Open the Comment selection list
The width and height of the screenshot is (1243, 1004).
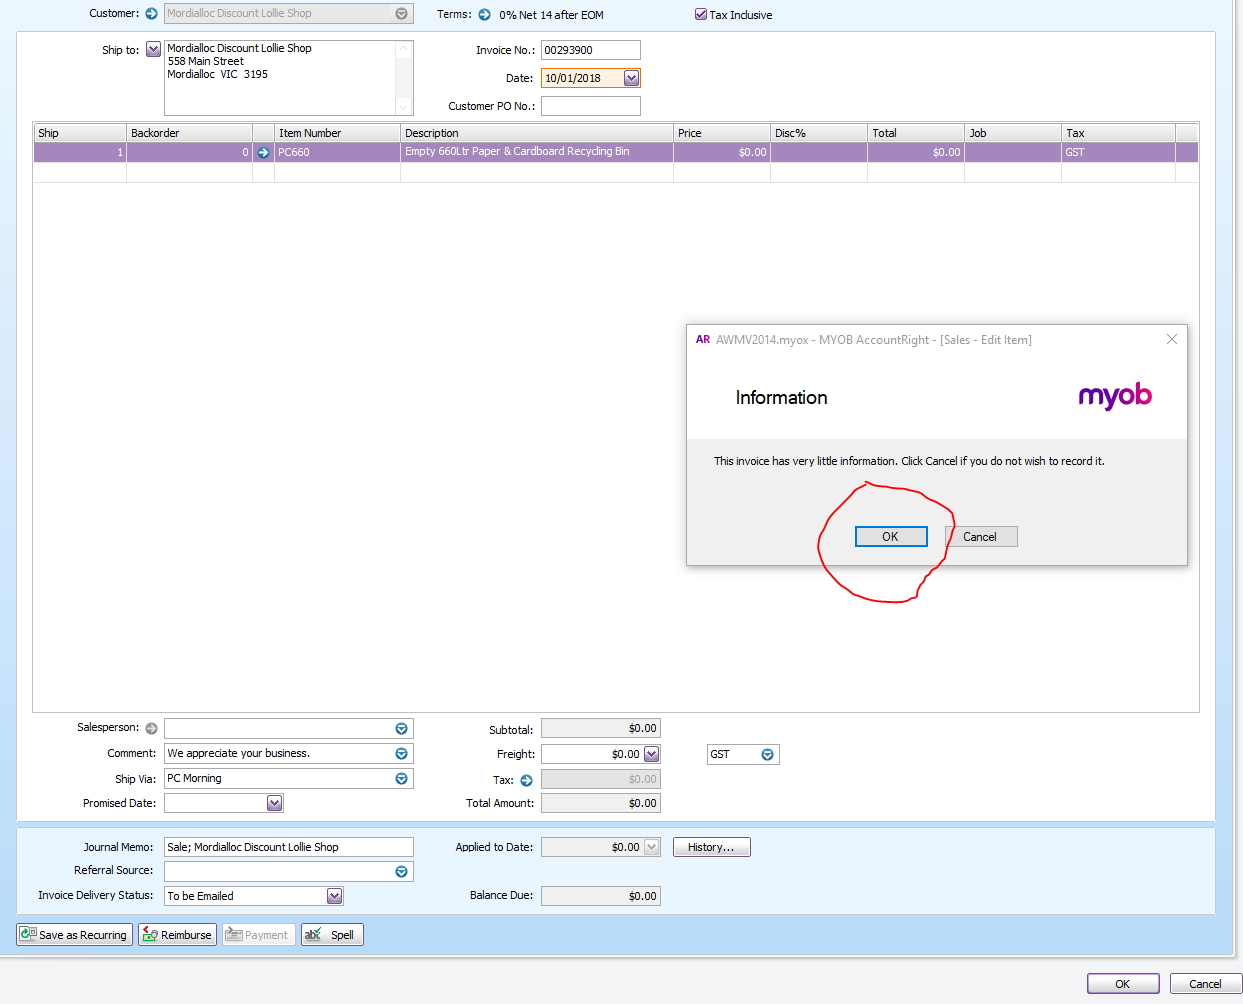(x=402, y=754)
